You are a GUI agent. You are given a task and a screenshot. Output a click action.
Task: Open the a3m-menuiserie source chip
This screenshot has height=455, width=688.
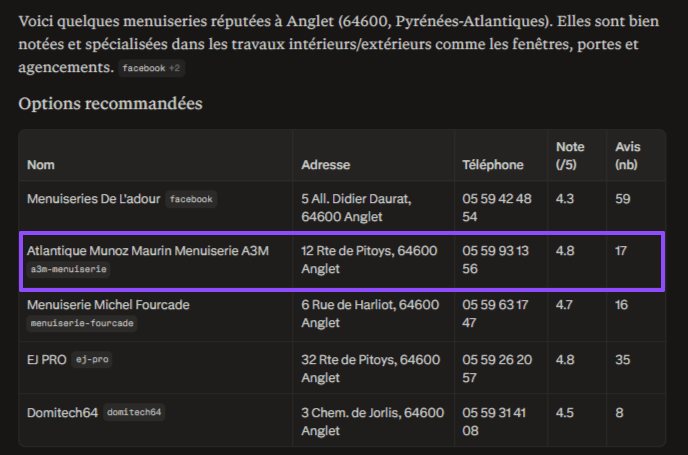tap(68, 269)
